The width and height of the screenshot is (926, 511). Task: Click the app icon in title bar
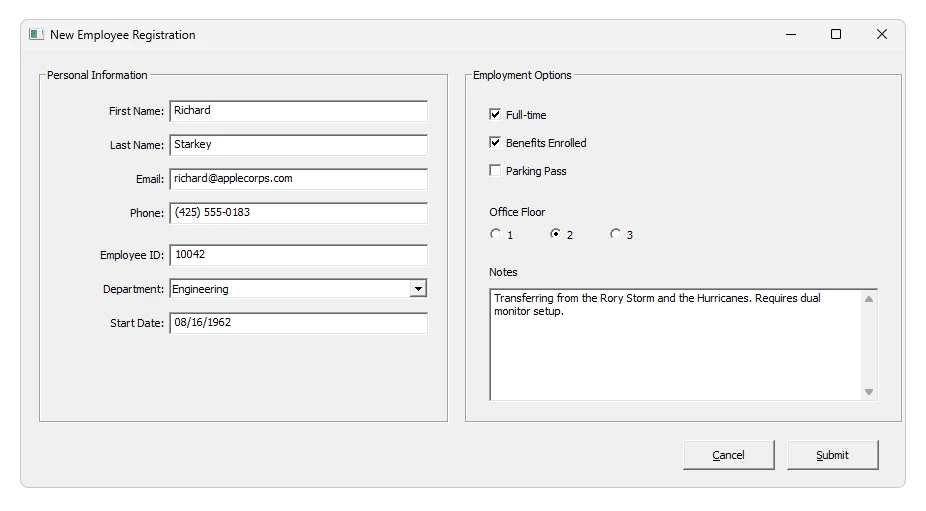click(36, 35)
